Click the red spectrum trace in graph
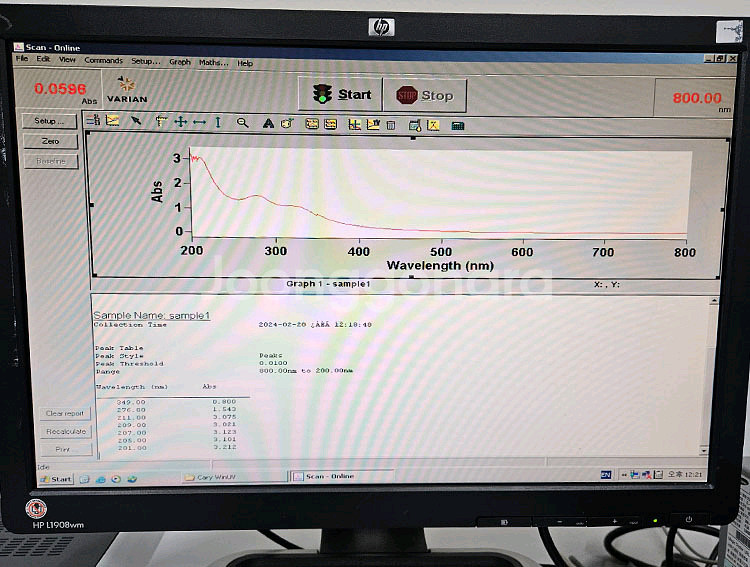 [259, 196]
